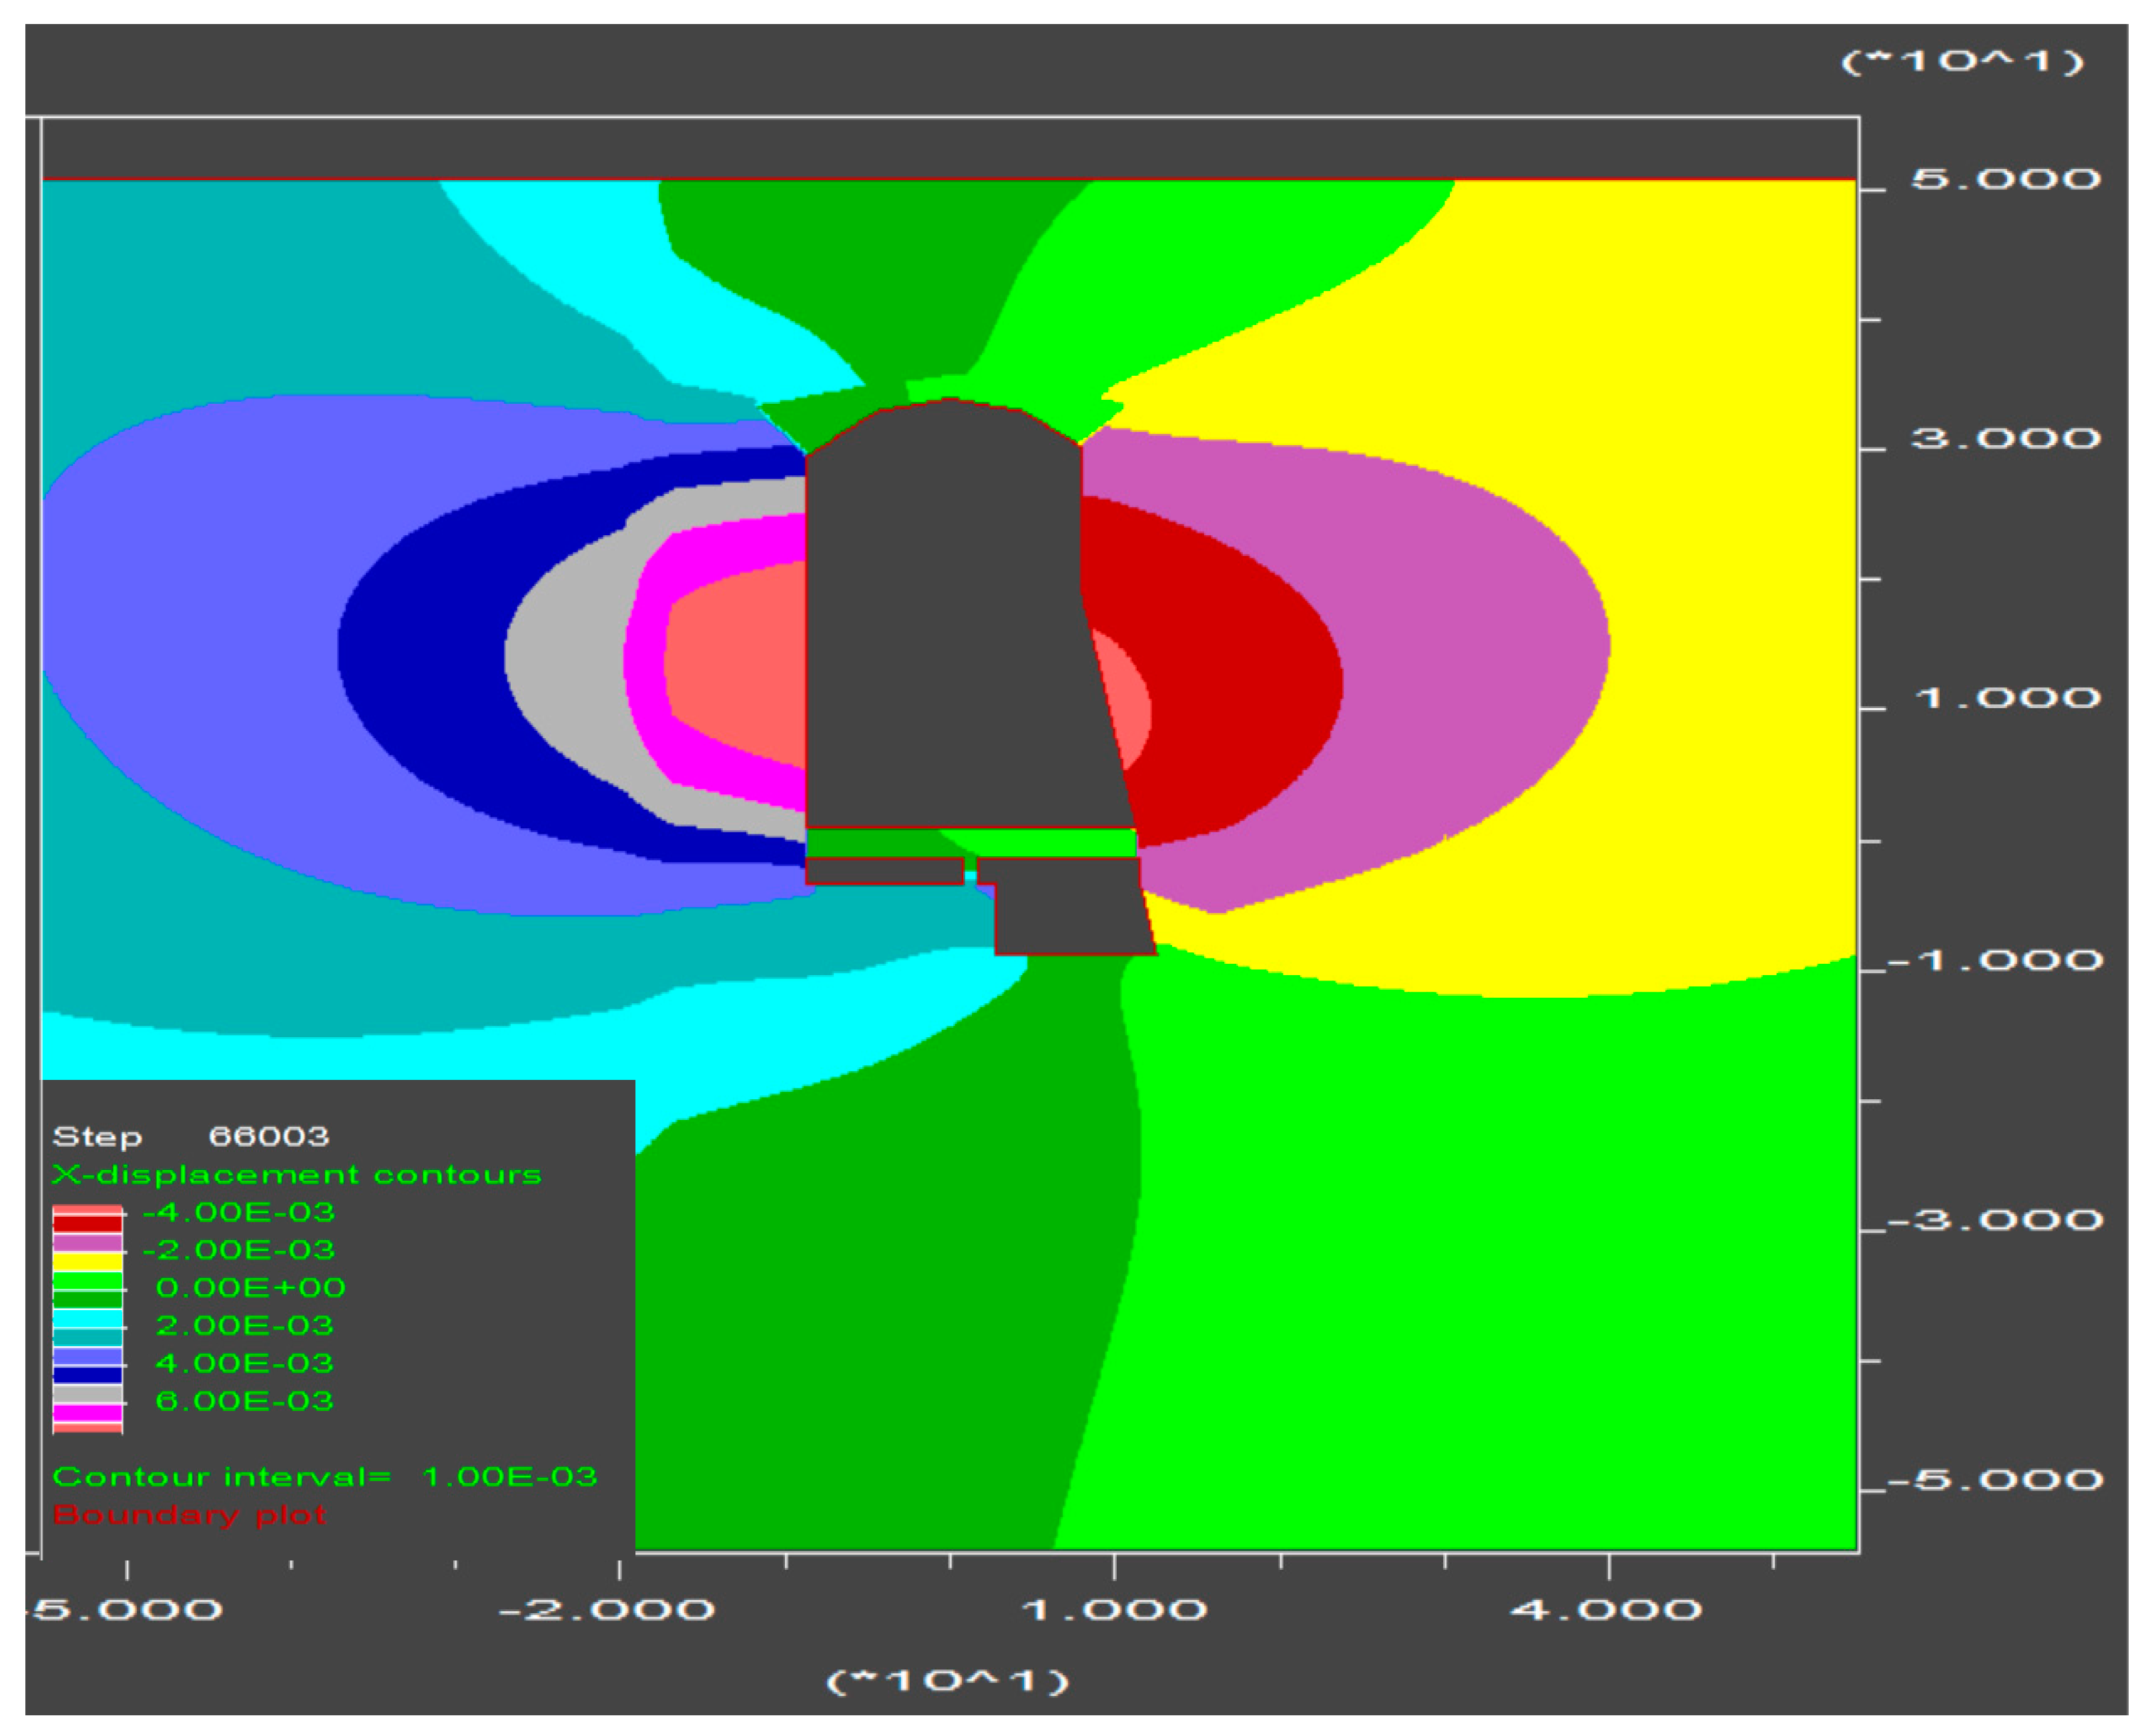2156x1736 pixels.
Task: Click the 0.00E+00 legend value
Action: click(x=250, y=1287)
